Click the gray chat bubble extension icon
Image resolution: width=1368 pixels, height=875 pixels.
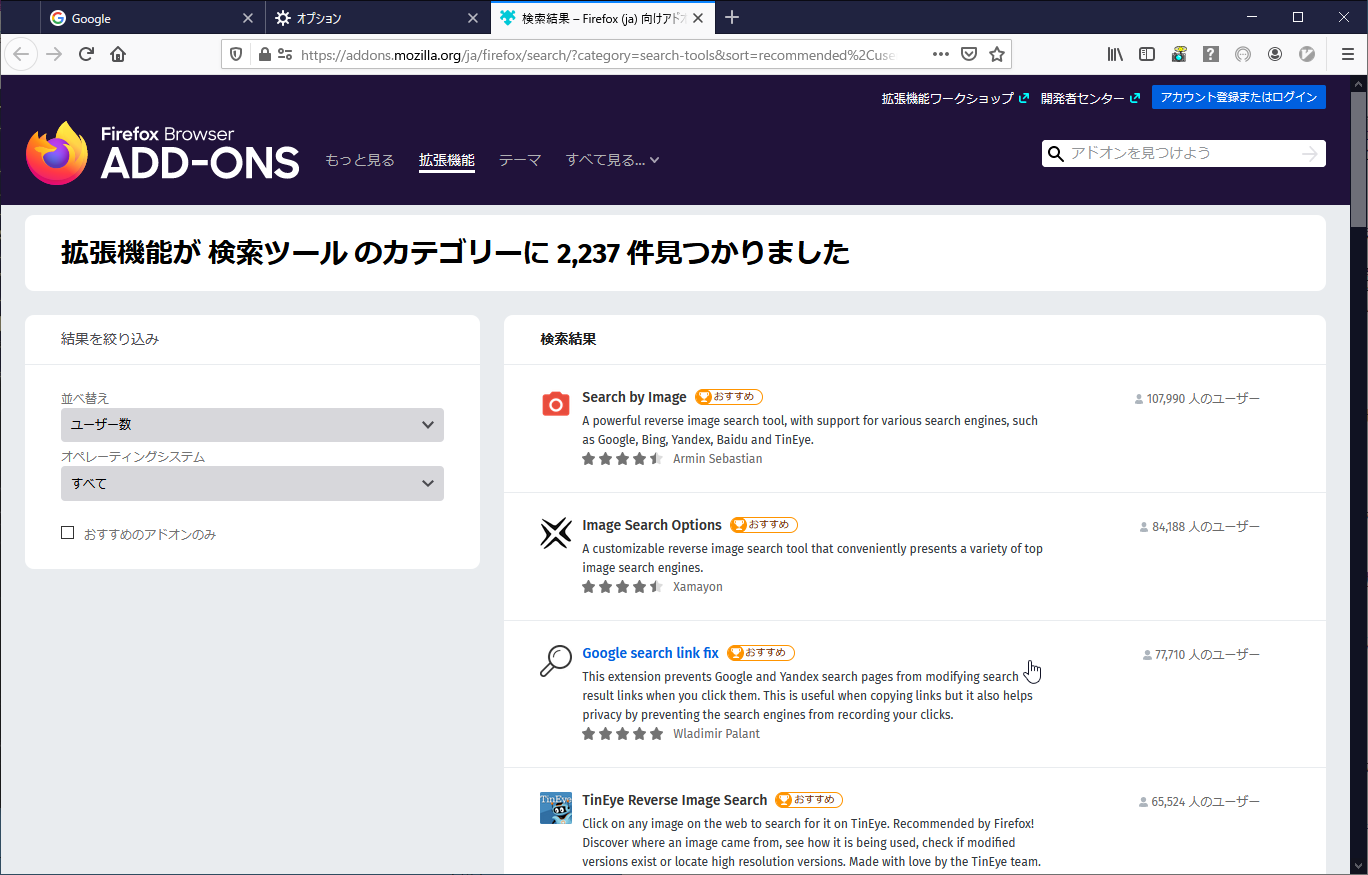1243,54
